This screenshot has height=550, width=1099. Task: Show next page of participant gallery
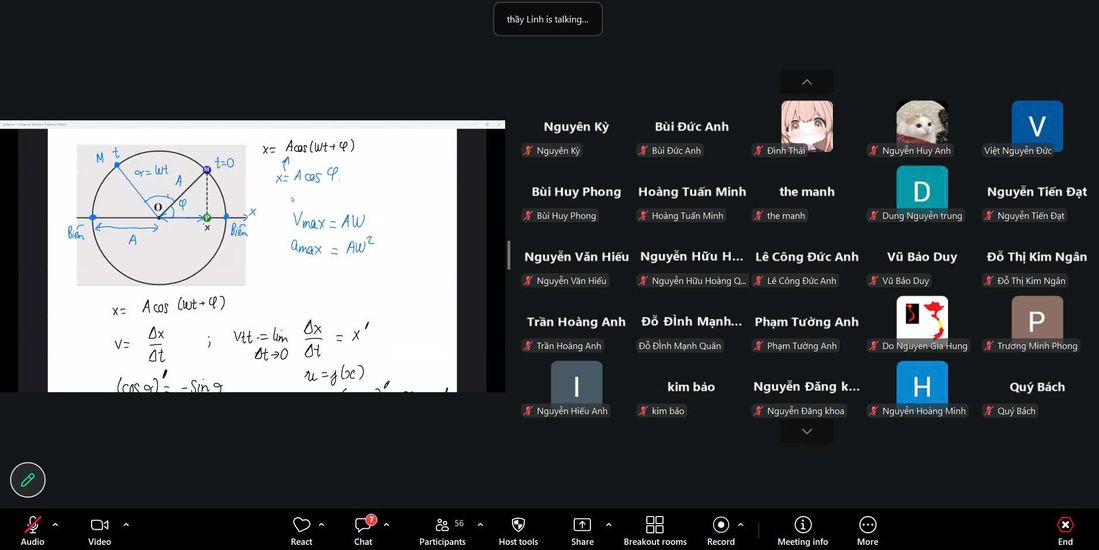807,432
